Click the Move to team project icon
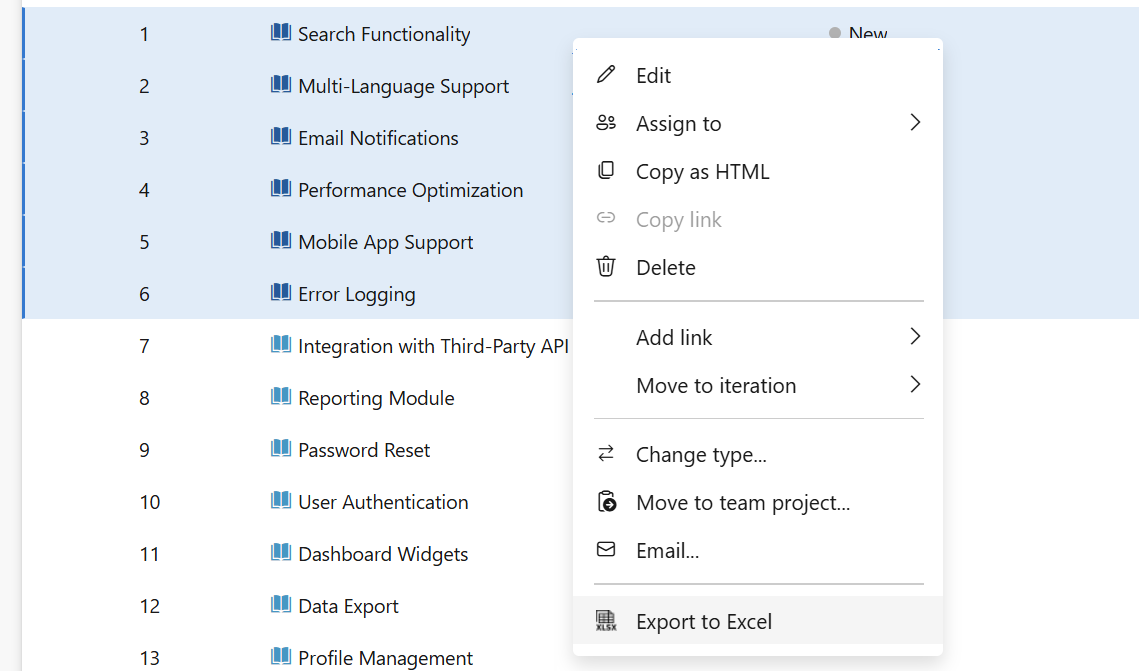The height and width of the screenshot is (671, 1139). click(606, 502)
